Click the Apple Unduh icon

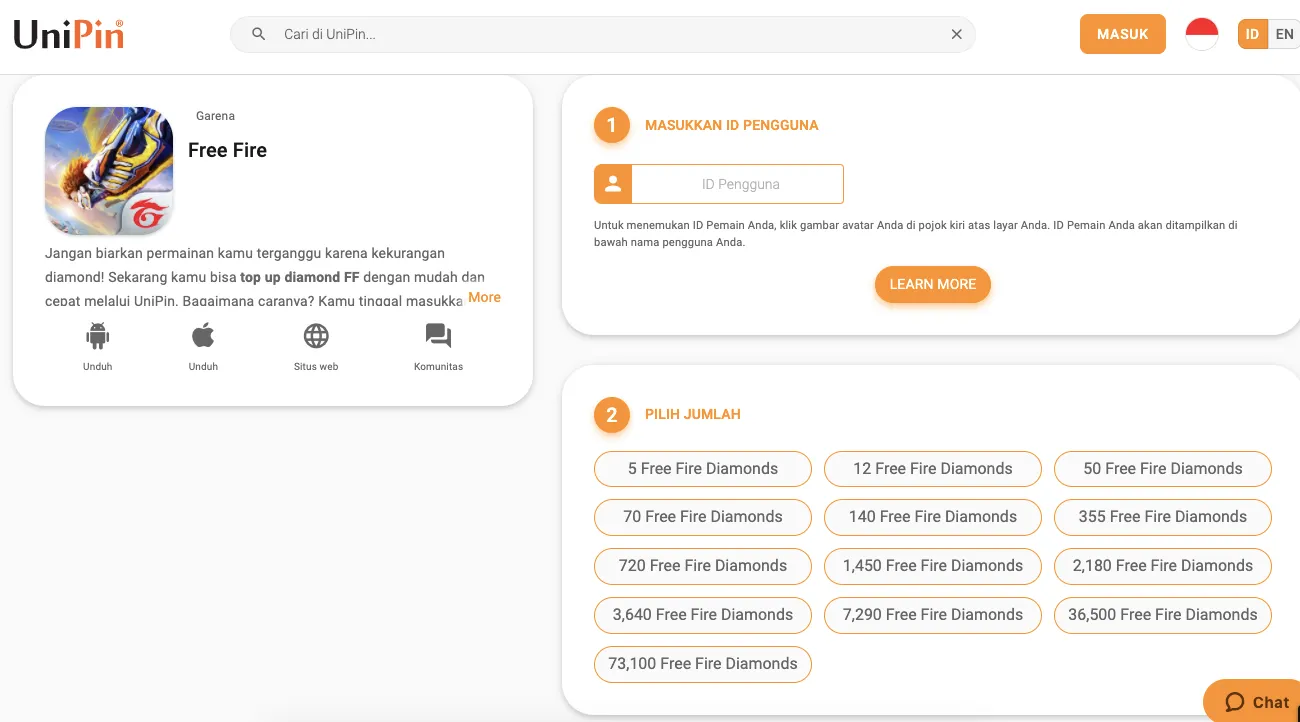point(203,336)
